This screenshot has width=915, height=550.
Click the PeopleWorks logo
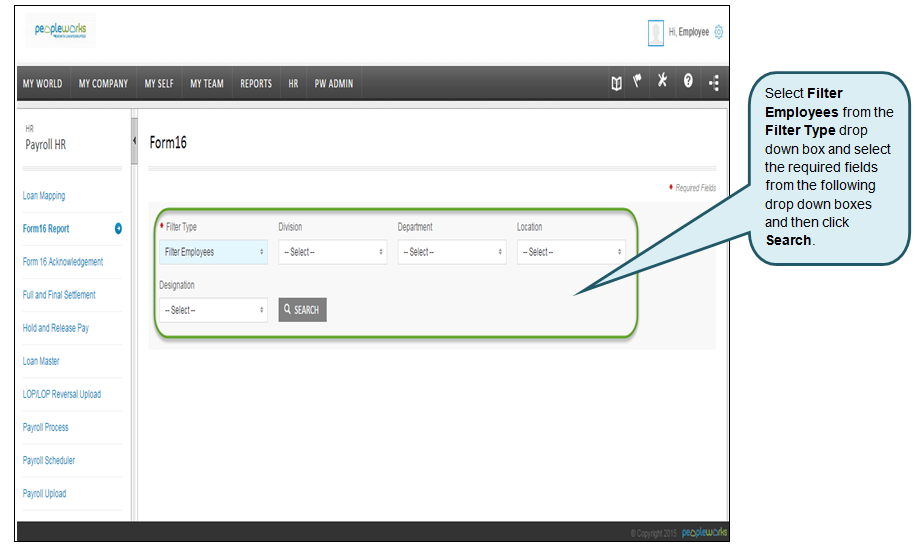coord(61,31)
